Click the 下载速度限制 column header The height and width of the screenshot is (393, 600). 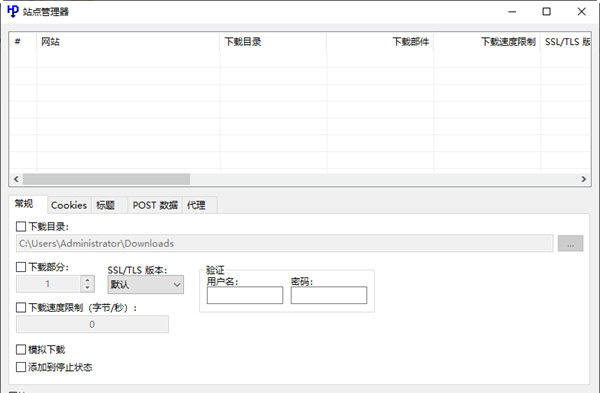tap(487, 42)
